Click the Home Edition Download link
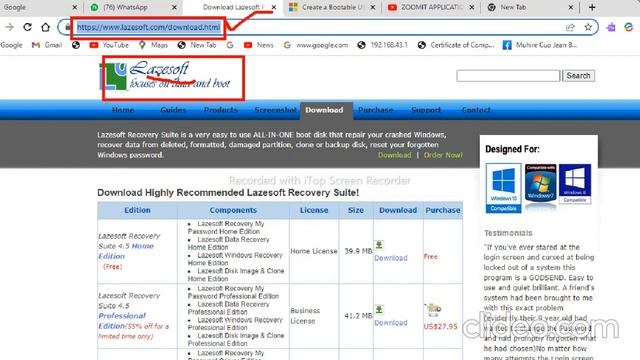This screenshot has height=360, width=640. click(x=391, y=258)
